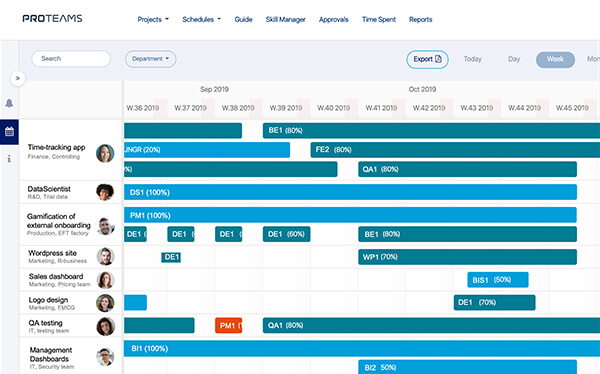Select the BE1 (80%) bar in Time-tracking app

(x=431, y=131)
